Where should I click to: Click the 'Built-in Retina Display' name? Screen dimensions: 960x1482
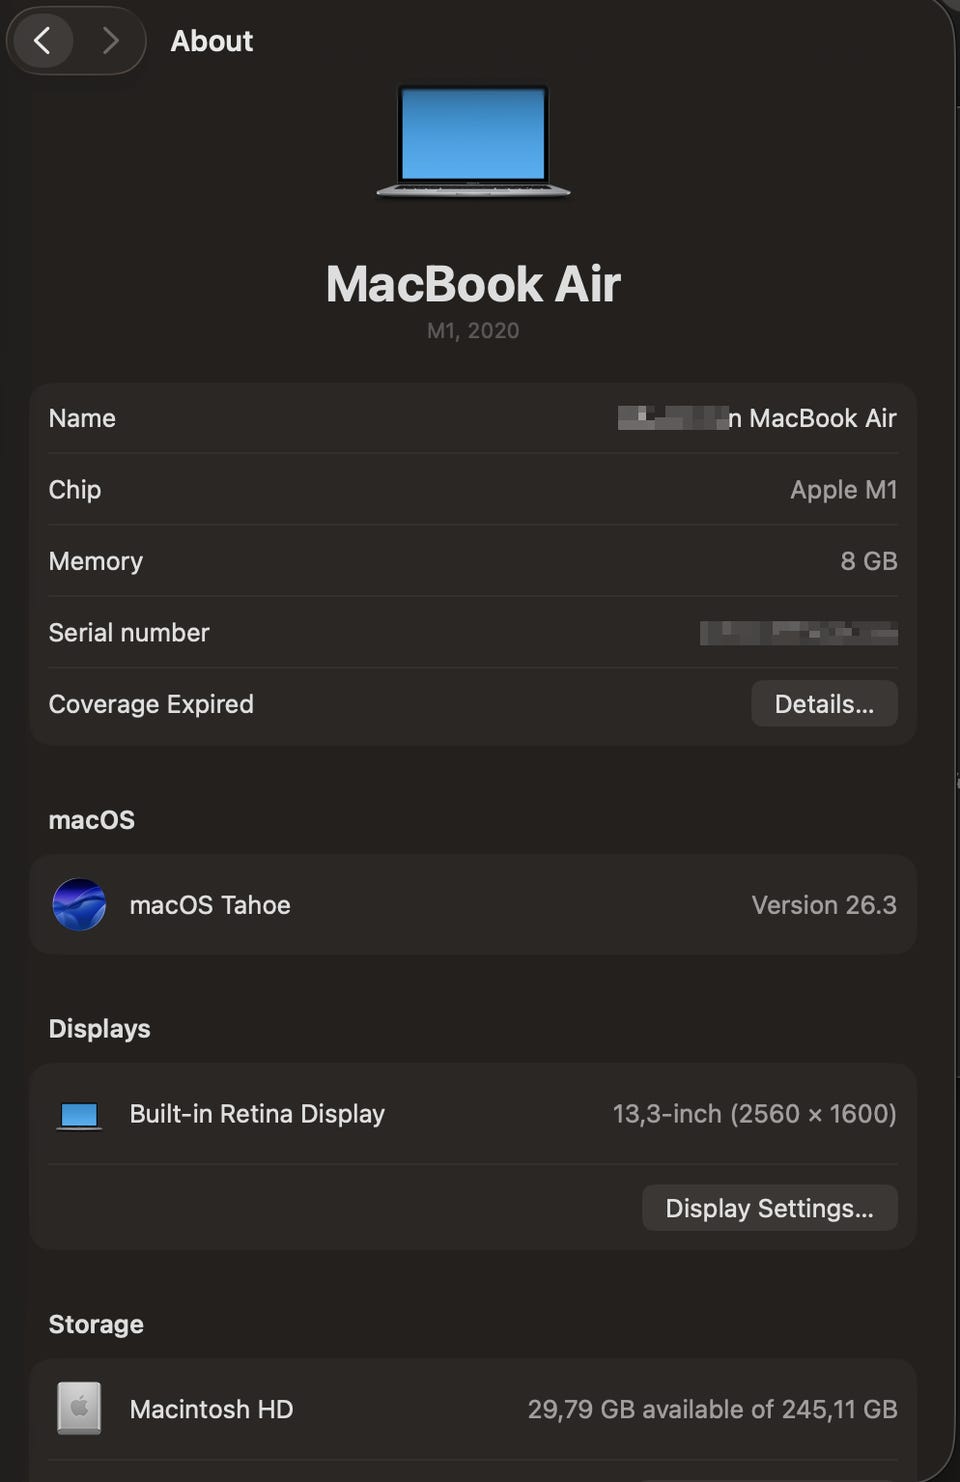point(257,1114)
